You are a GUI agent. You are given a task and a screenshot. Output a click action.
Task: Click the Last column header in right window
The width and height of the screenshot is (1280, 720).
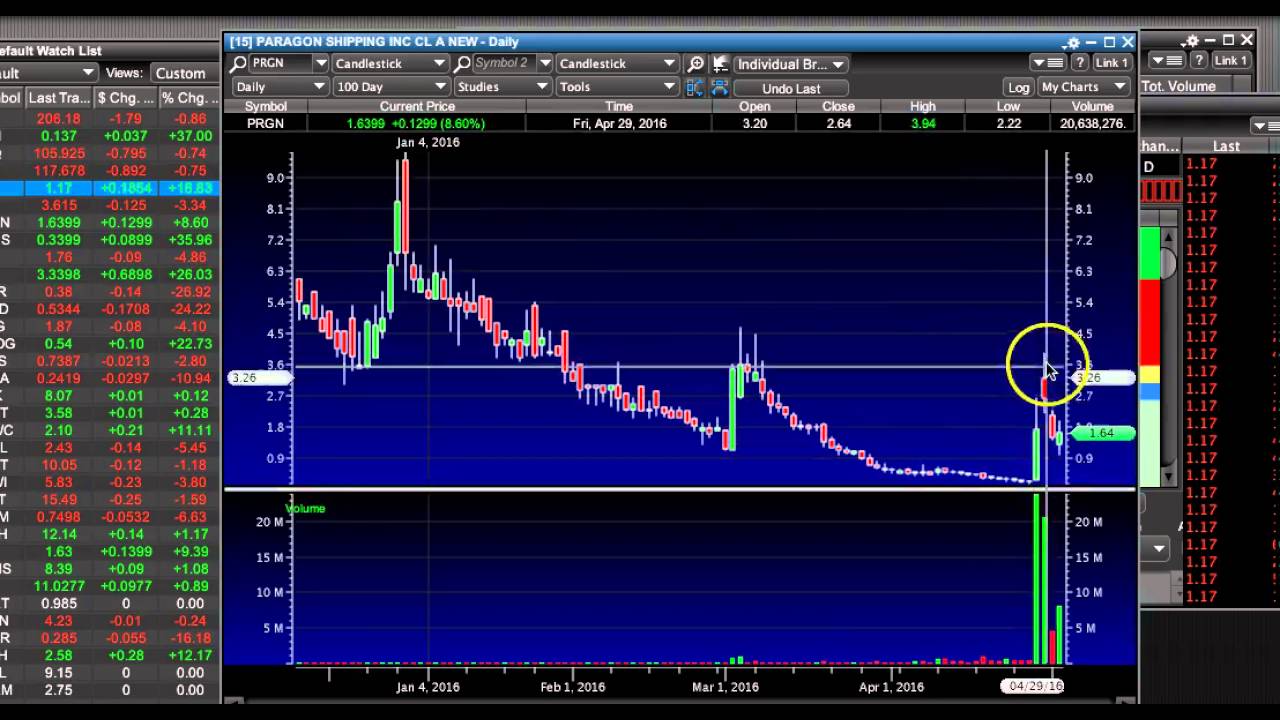click(1226, 146)
